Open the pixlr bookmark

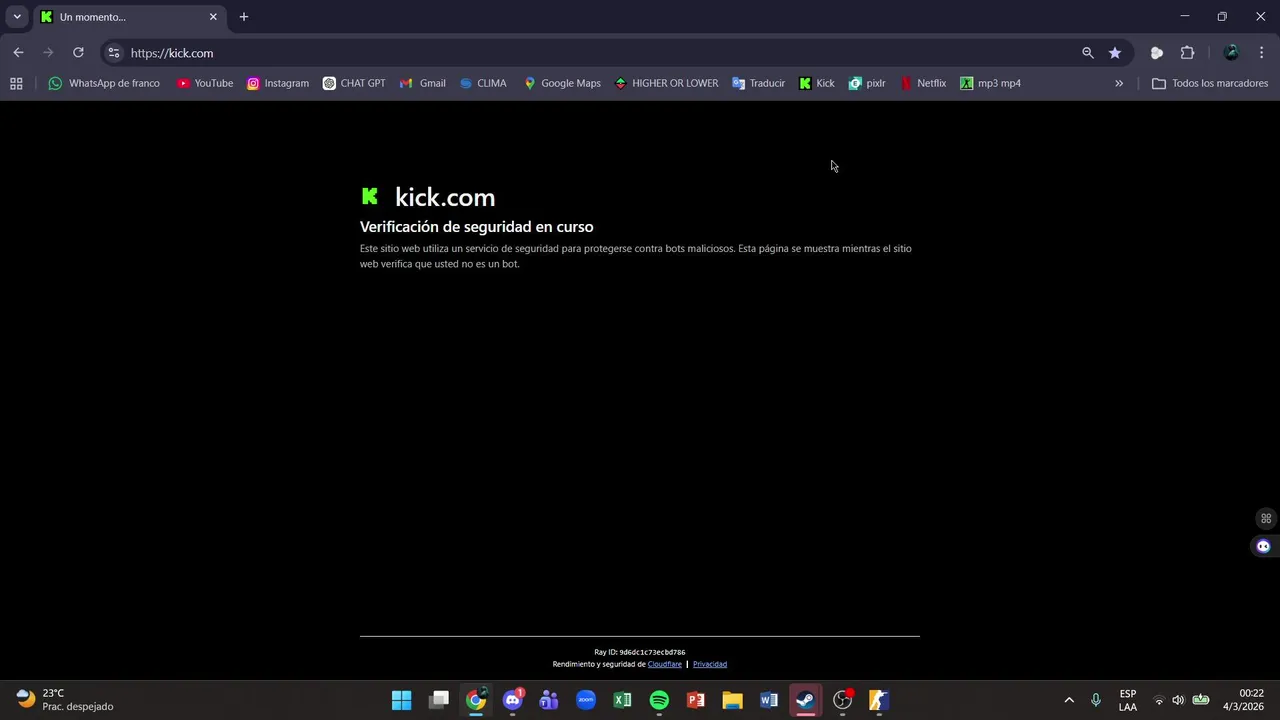866,83
